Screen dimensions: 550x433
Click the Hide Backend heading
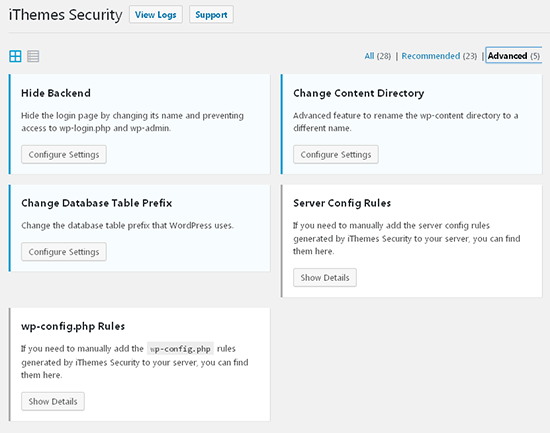click(56, 93)
